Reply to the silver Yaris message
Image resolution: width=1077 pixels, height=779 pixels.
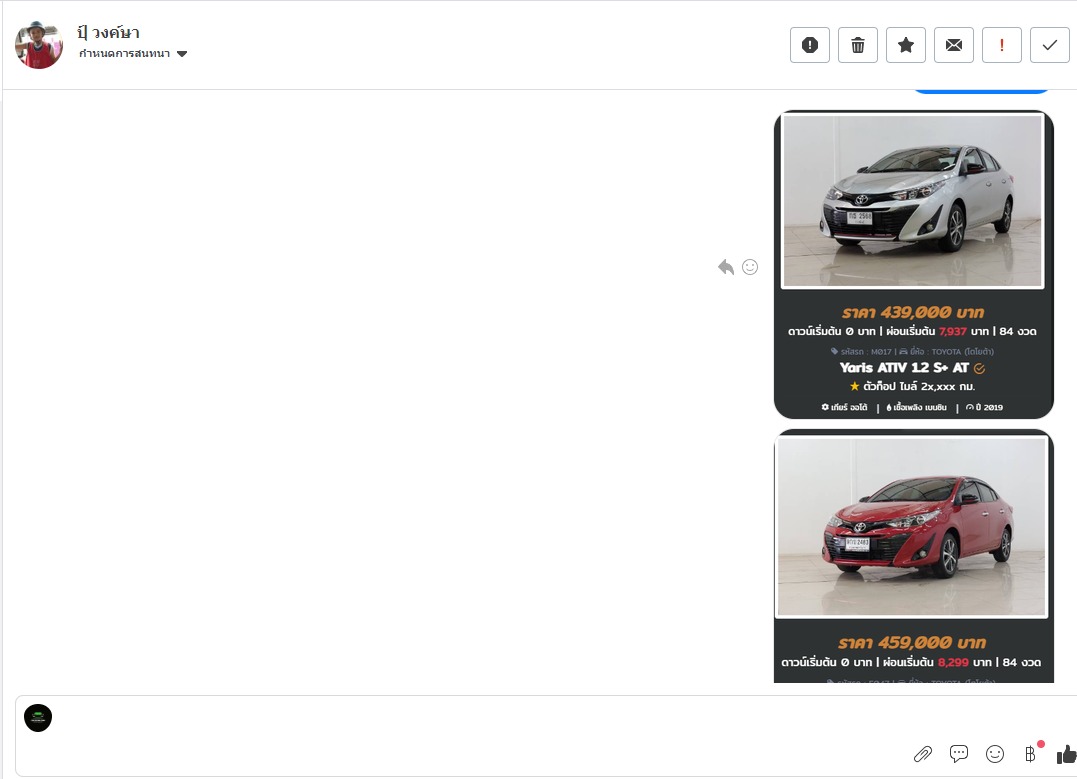726,267
